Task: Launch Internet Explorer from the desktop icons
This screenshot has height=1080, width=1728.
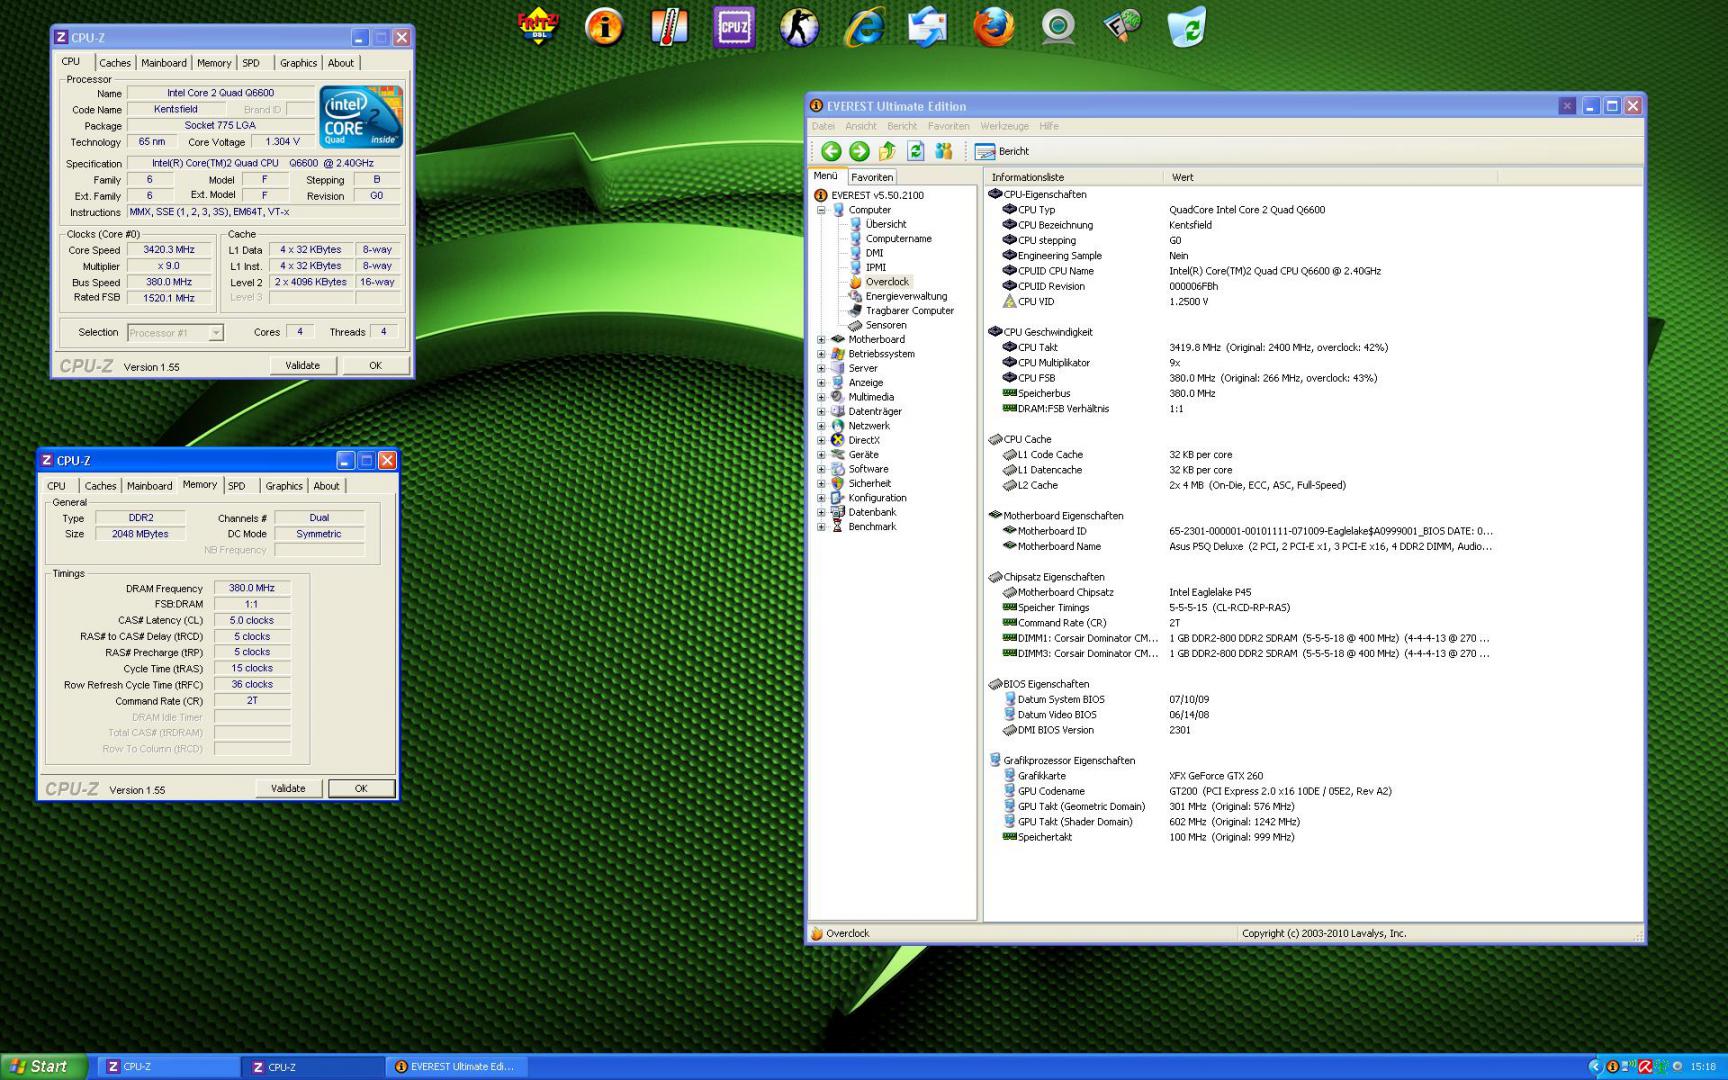Action: click(x=863, y=28)
